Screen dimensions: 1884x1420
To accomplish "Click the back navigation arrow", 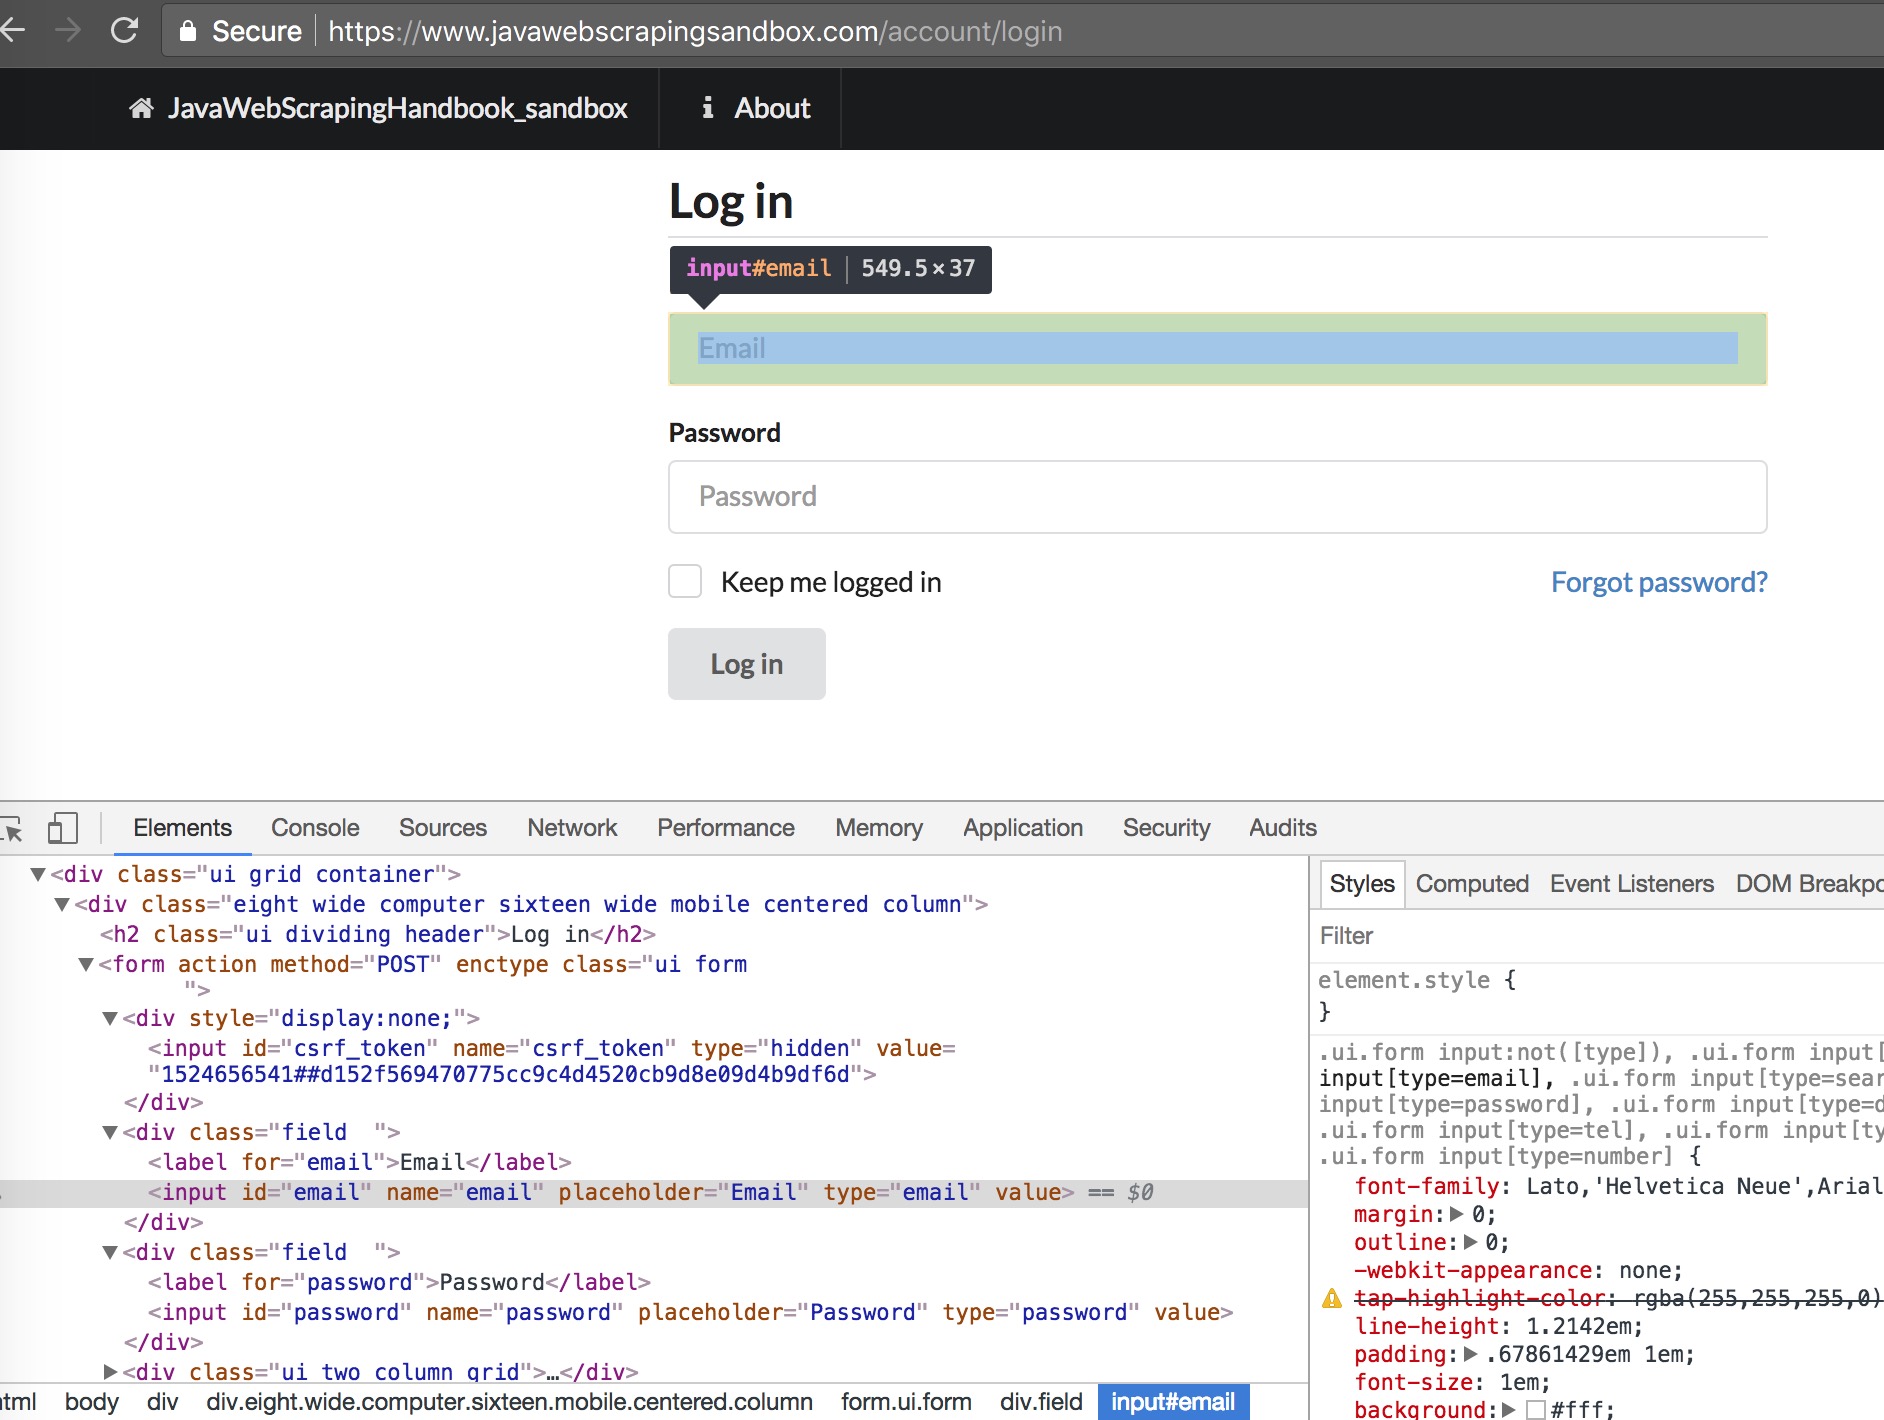I will tap(13, 30).
